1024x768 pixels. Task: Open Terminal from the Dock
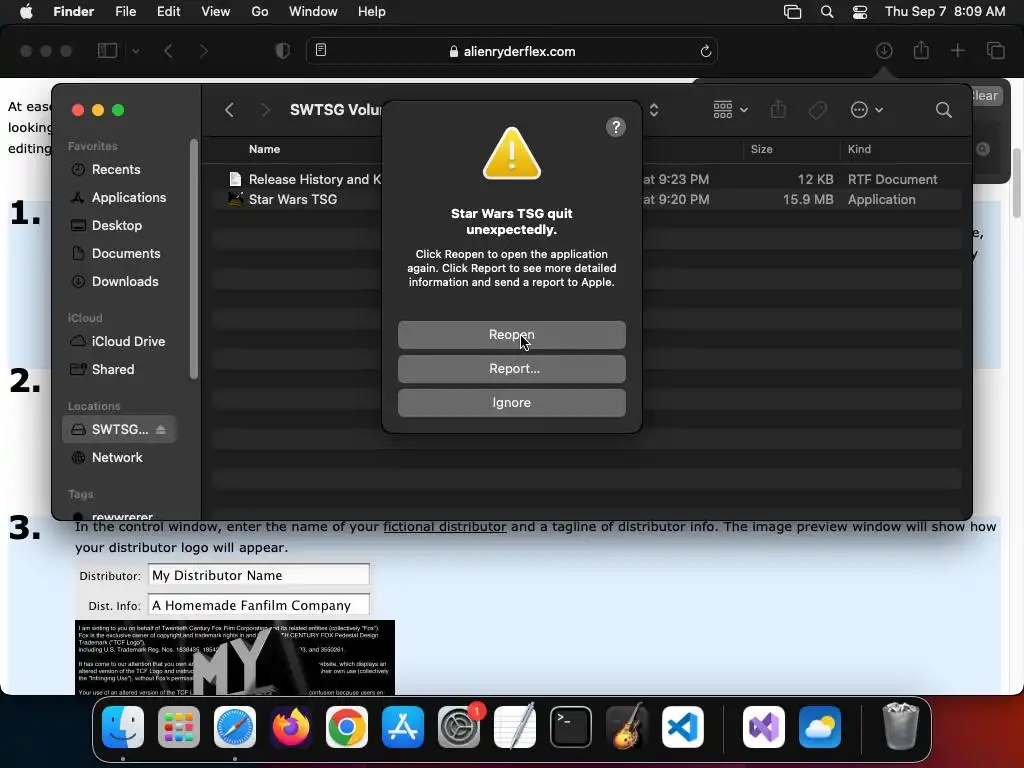(x=571, y=727)
